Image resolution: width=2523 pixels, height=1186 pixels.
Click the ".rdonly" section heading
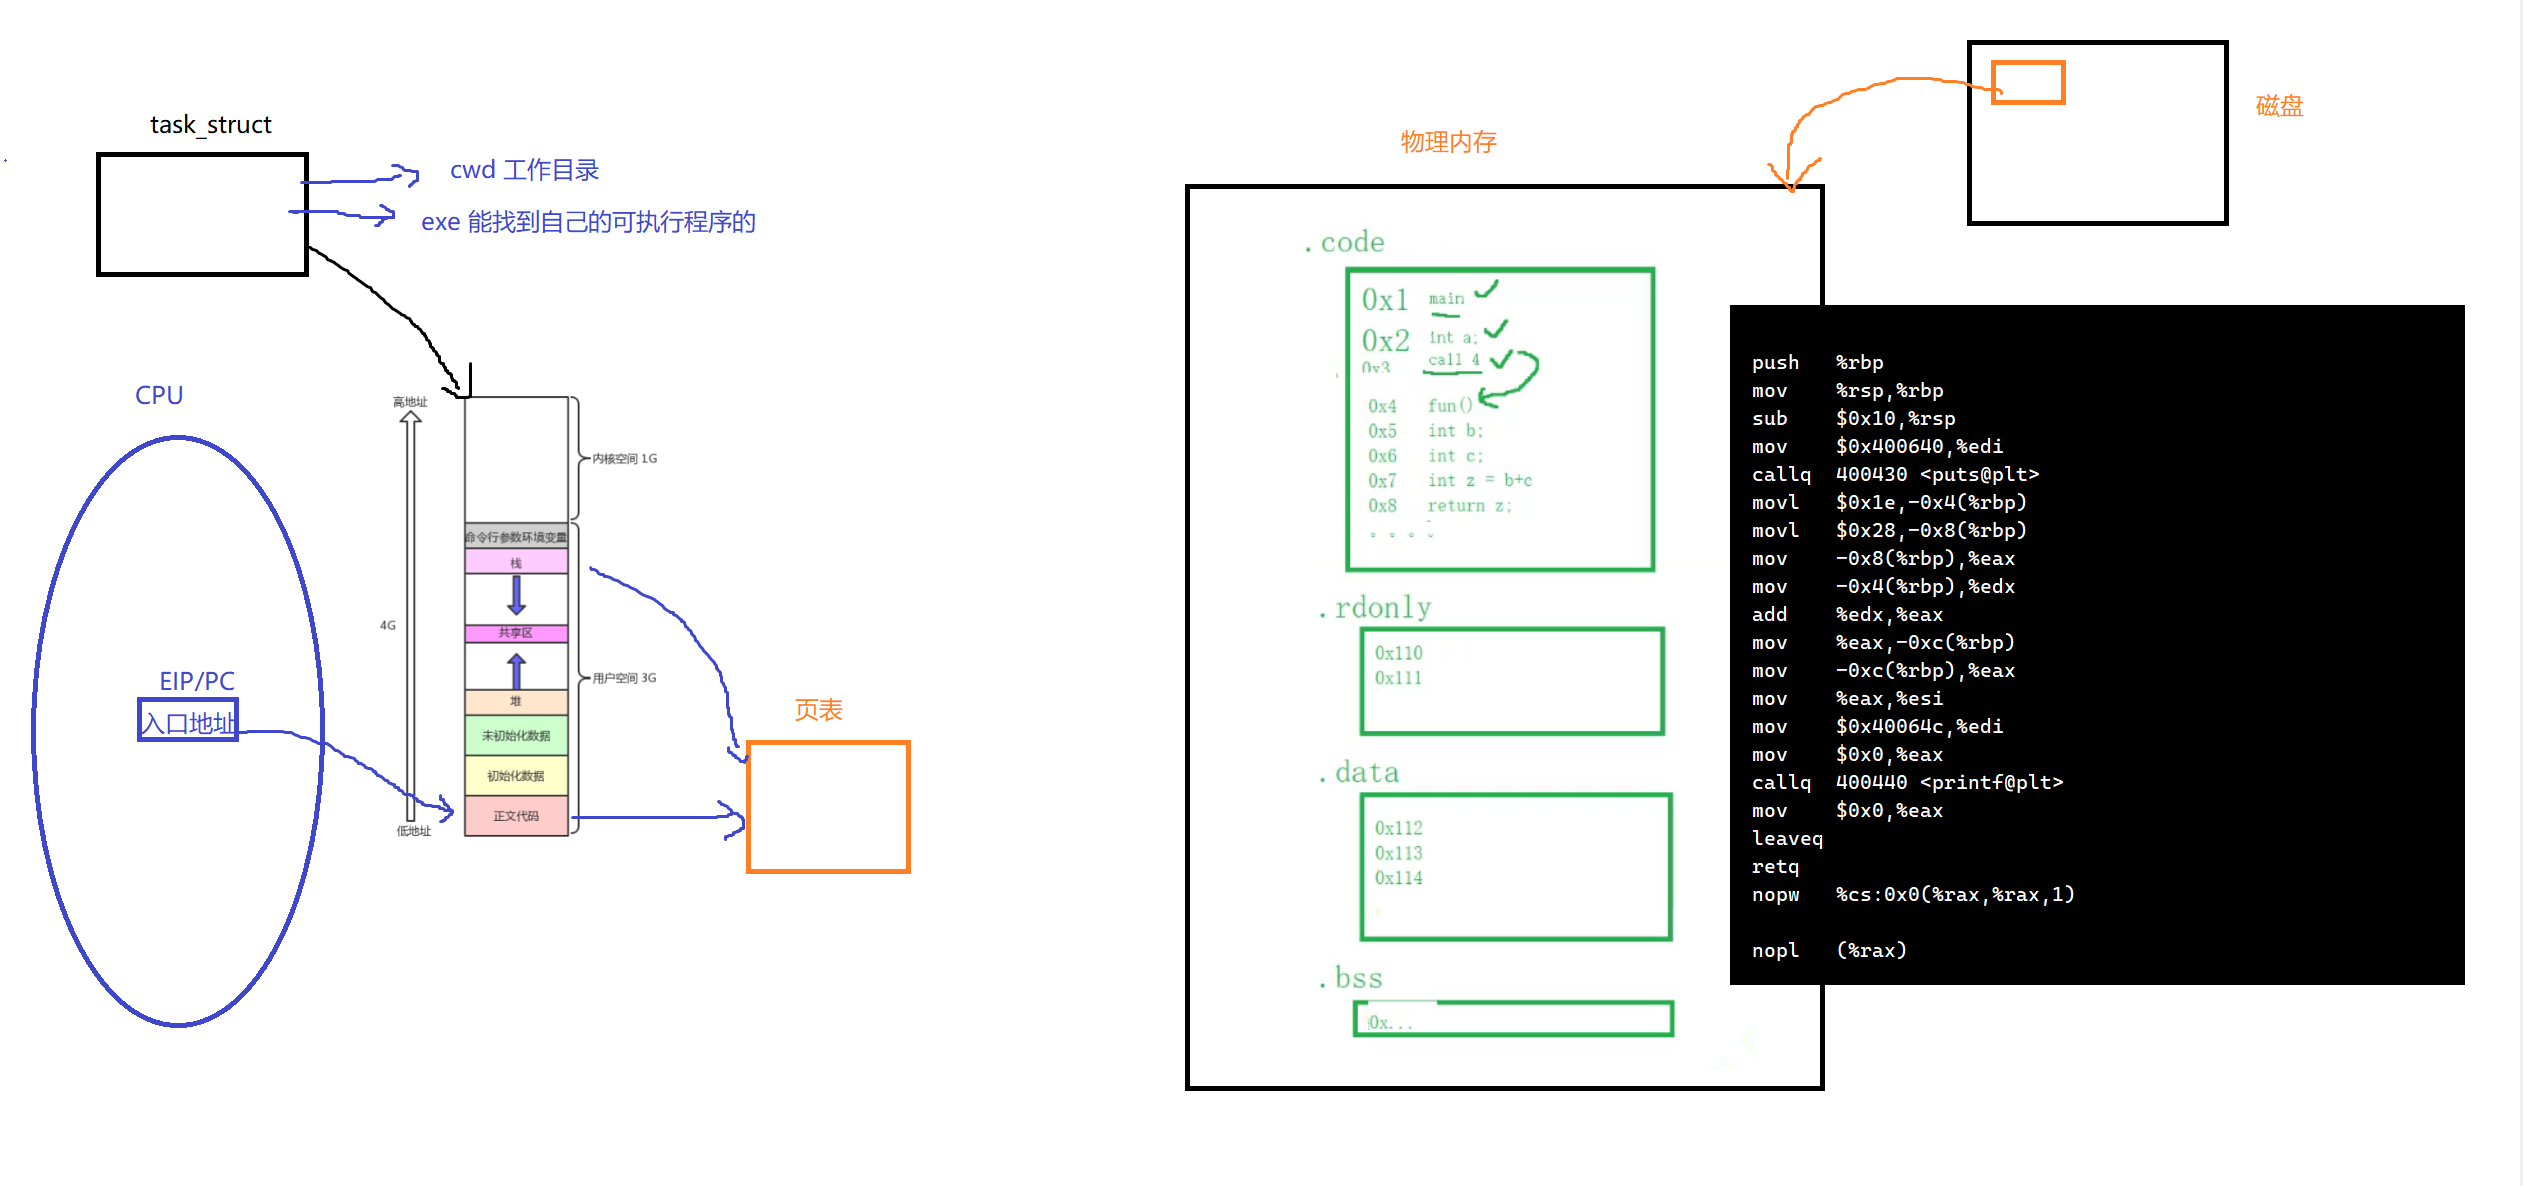tap(1375, 608)
